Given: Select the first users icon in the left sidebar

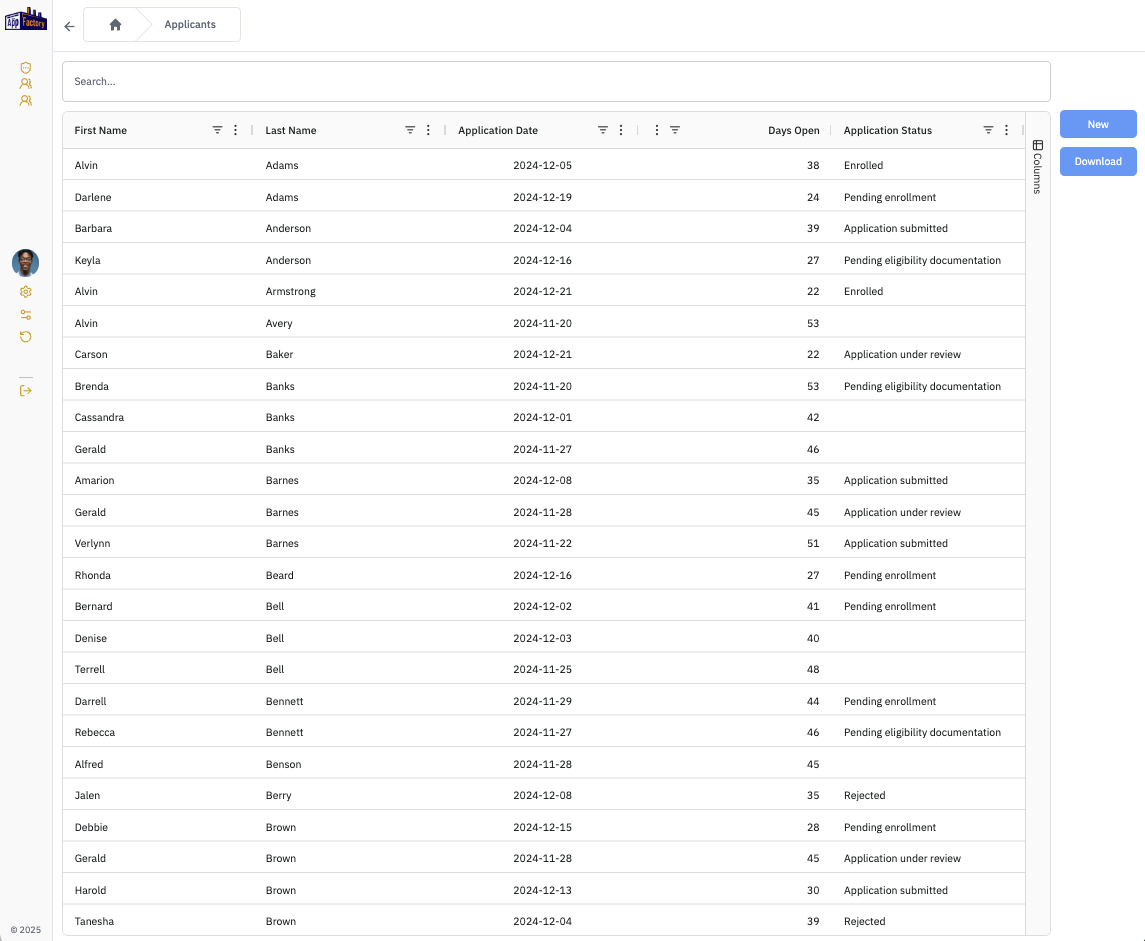Looking at the screenshot, I should (x=25, y=84).
